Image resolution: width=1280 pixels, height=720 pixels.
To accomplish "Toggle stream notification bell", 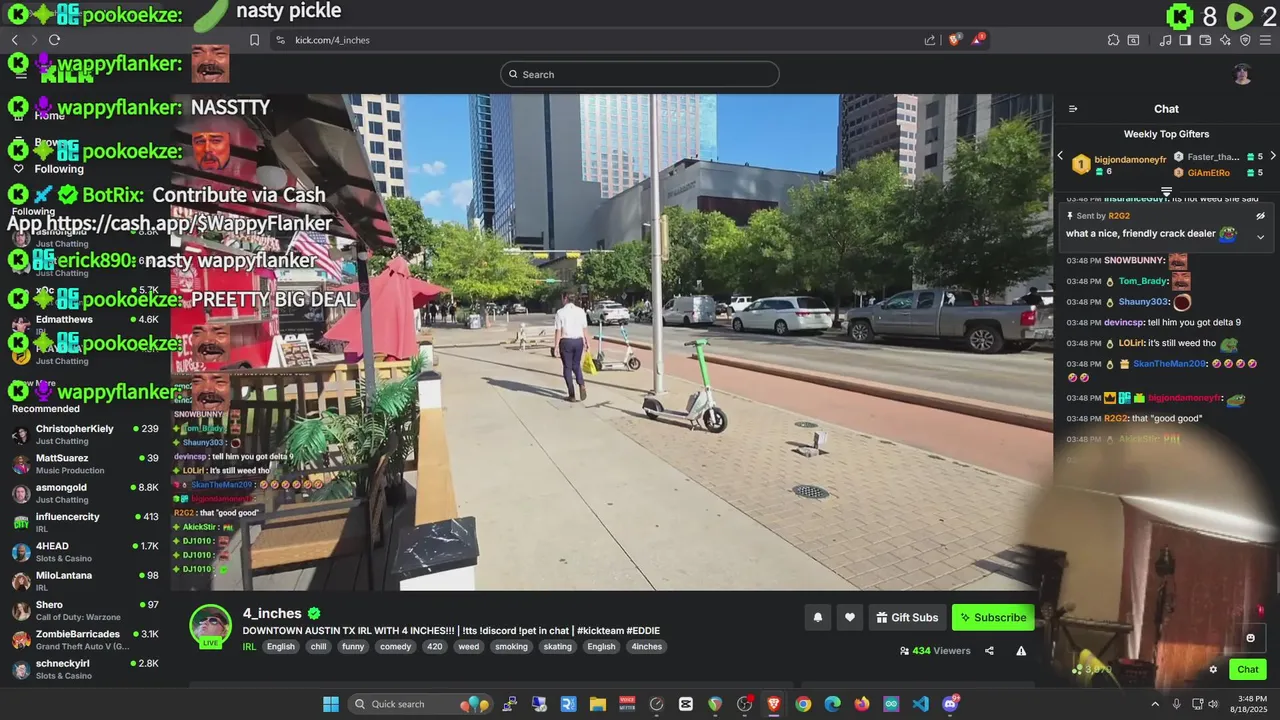I will click(x=817, y=618).
